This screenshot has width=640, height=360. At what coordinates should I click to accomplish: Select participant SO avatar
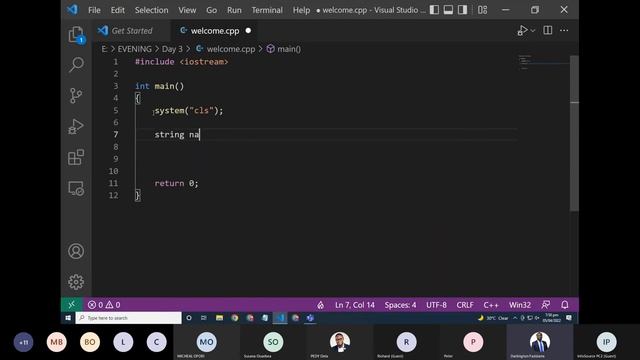click(273, 342)
